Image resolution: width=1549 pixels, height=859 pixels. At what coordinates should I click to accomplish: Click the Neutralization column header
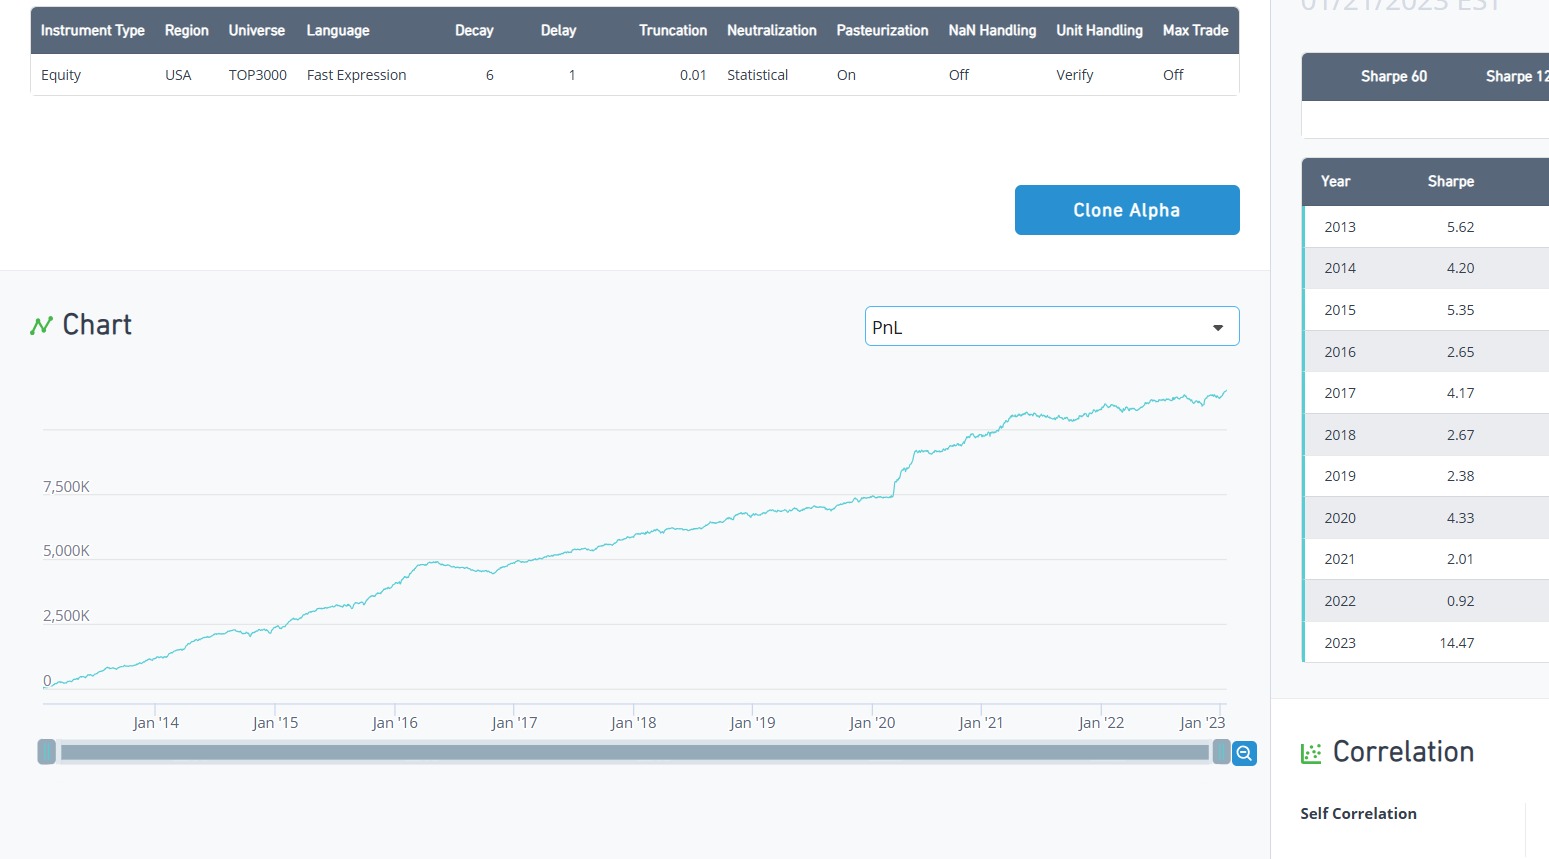(x=771, y=31)
